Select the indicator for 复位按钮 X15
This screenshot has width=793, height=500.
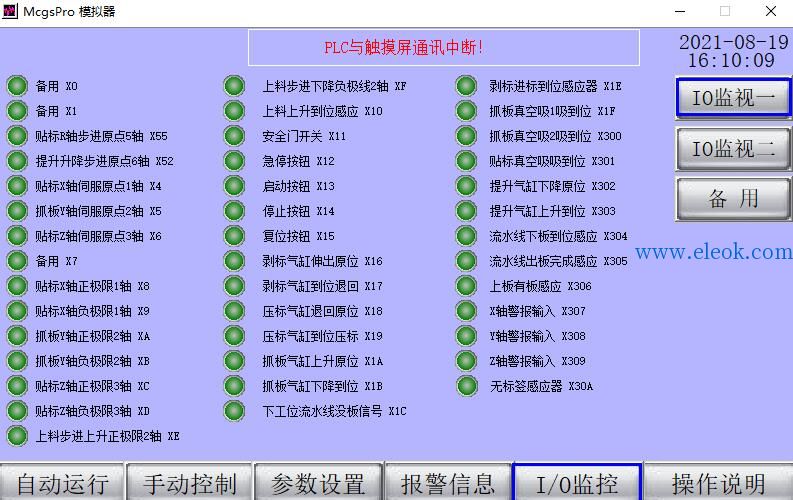[234, 236]
